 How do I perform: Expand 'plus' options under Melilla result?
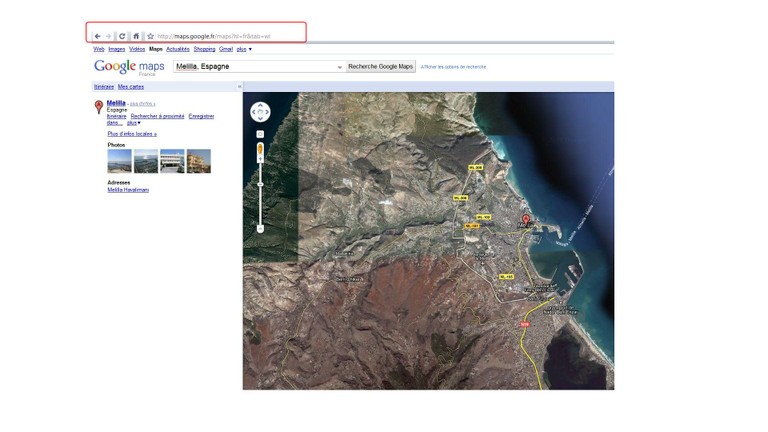pyautogui.click(x=133, y=123)
